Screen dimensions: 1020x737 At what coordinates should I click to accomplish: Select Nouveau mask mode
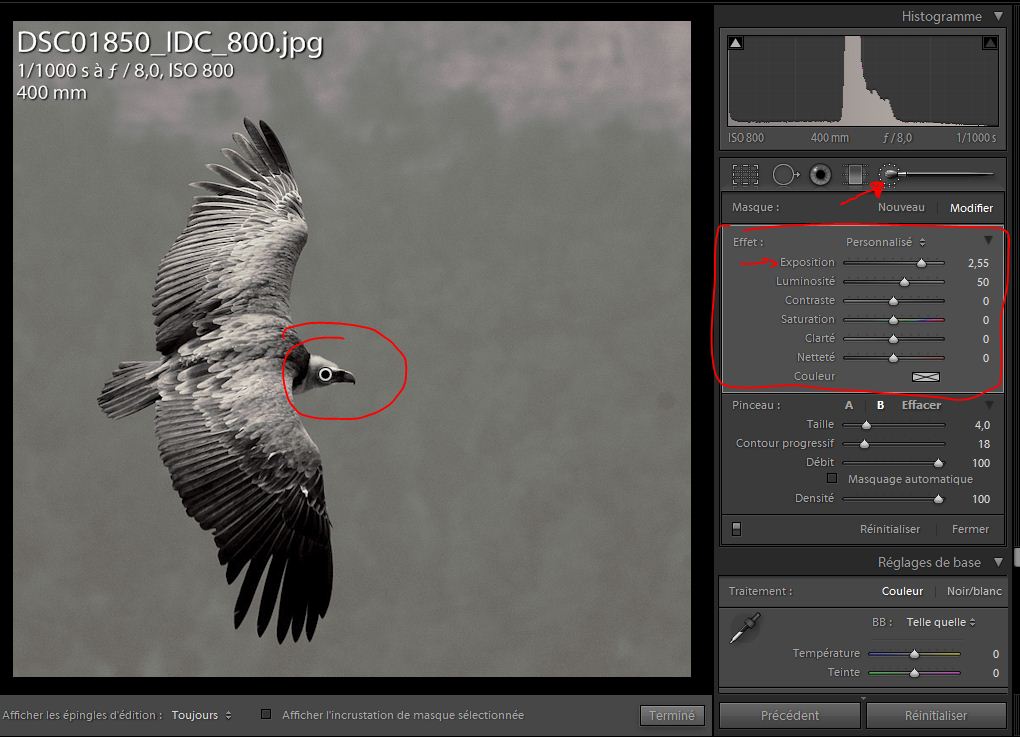[901, 208]
